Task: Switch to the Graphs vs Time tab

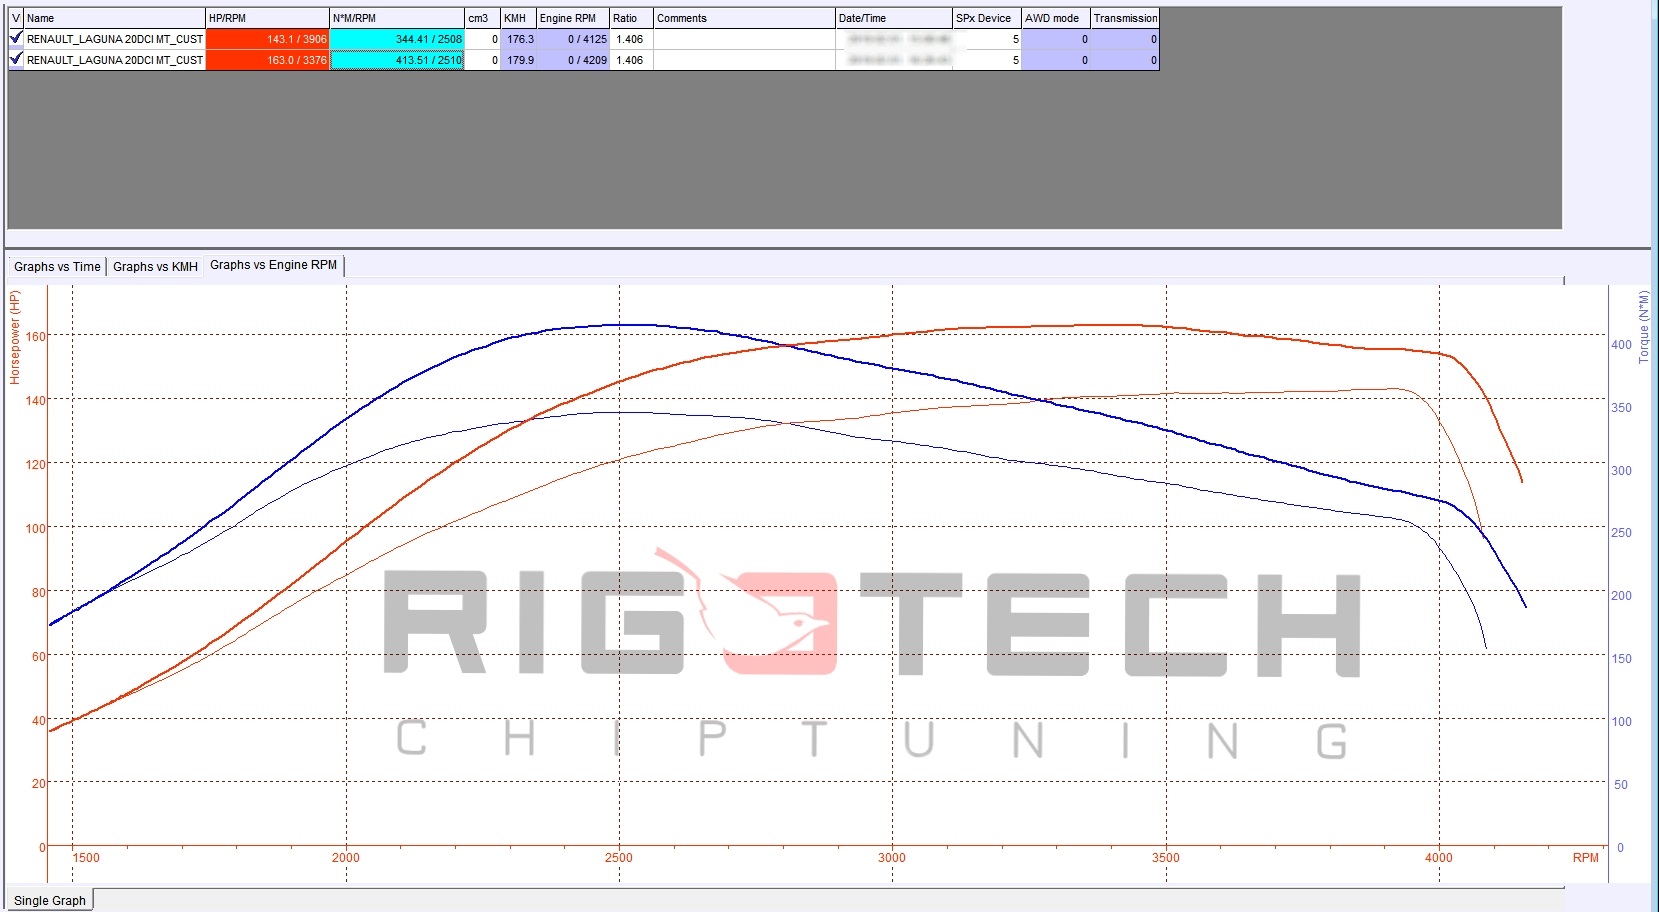Action: tap(57, 266)
